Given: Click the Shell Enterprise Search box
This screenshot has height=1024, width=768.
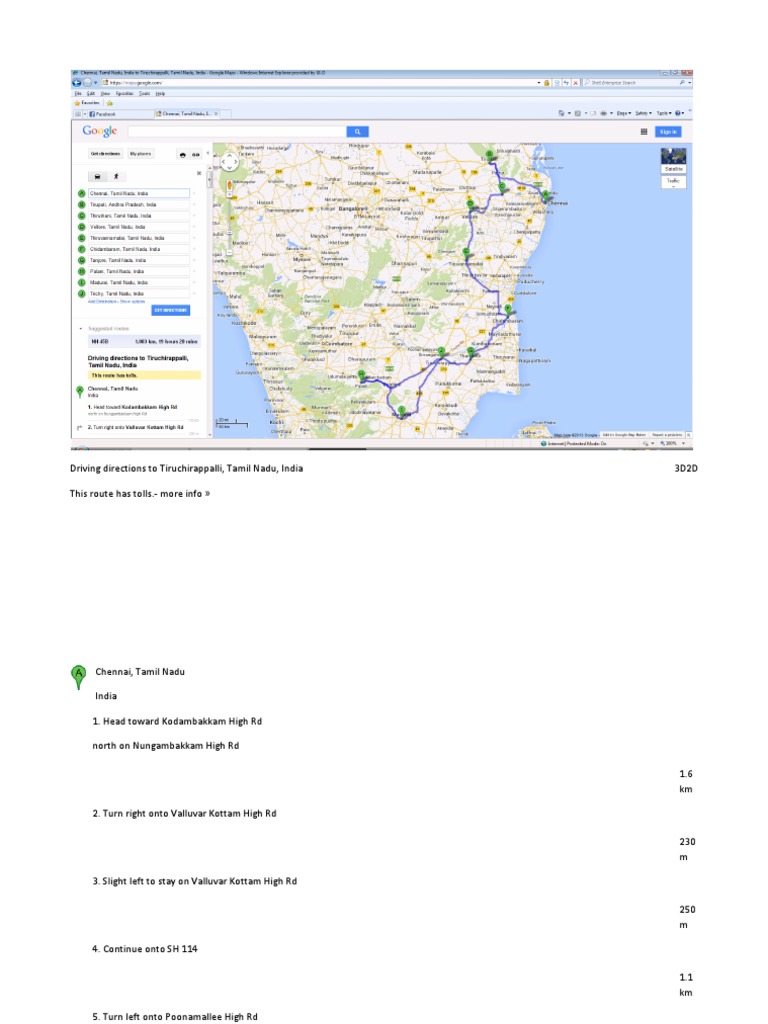Looking at the screenshot, I should coord(633,83).
